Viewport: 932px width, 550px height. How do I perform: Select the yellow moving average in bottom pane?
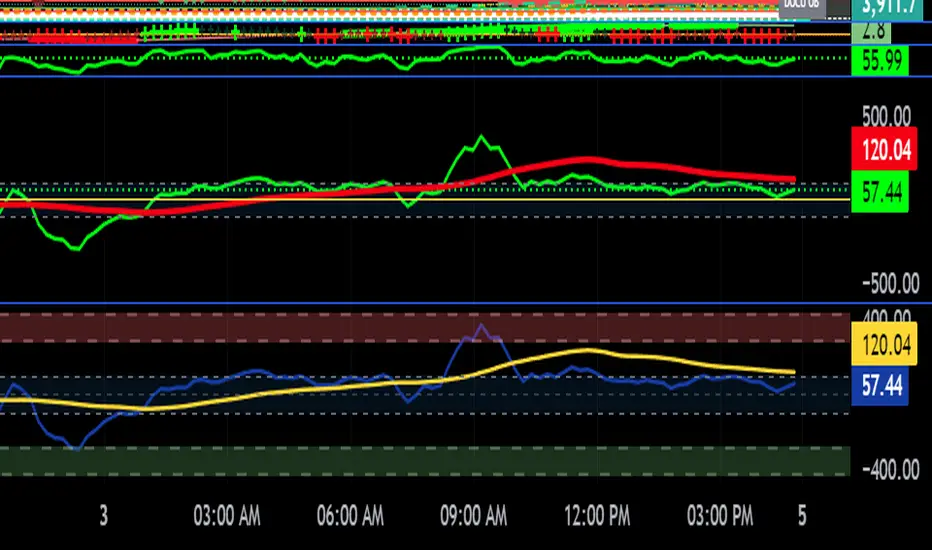pos(590,350)
